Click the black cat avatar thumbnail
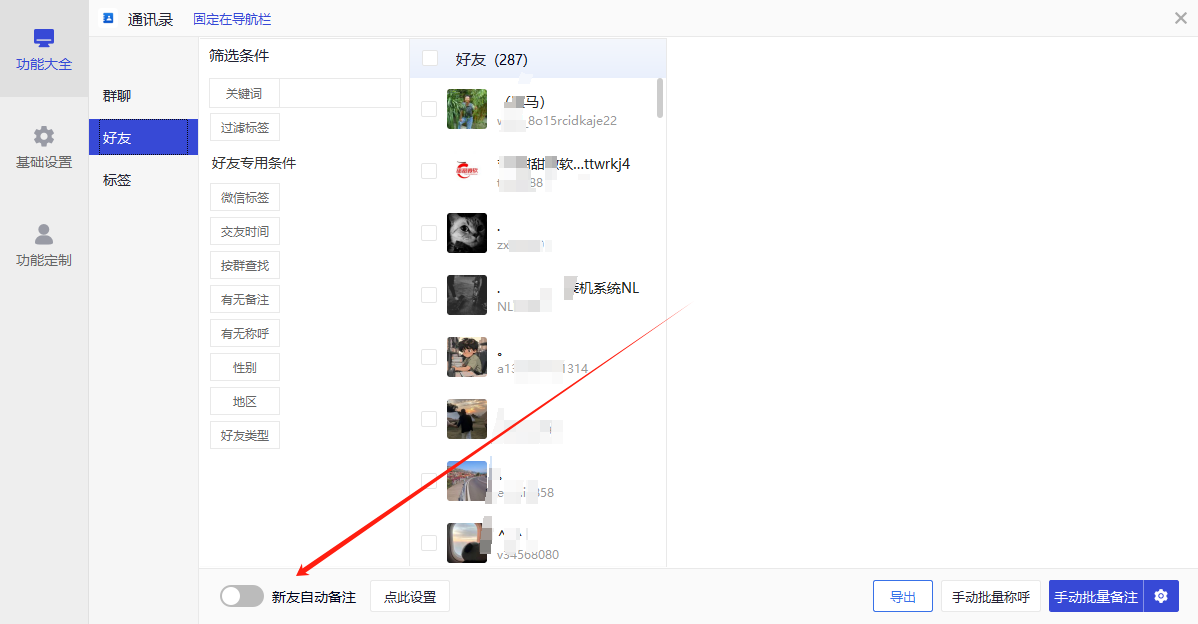1198x624 pixels. pyautogui.click(x=467, y=233)
